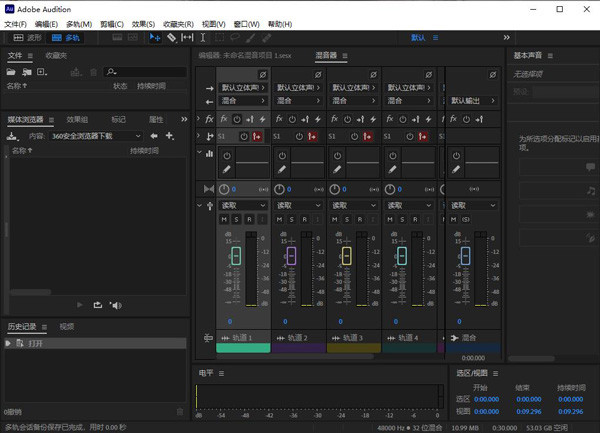
Task: Click the Open File folder icon
Action: 12,72
